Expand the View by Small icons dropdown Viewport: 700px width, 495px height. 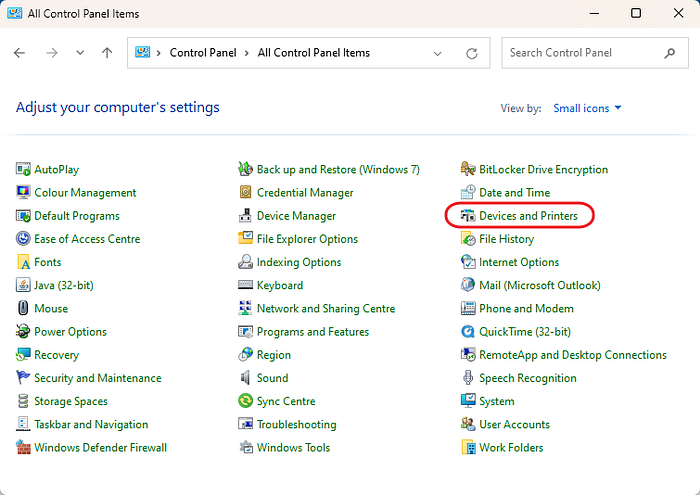click(x=587, y=108)
